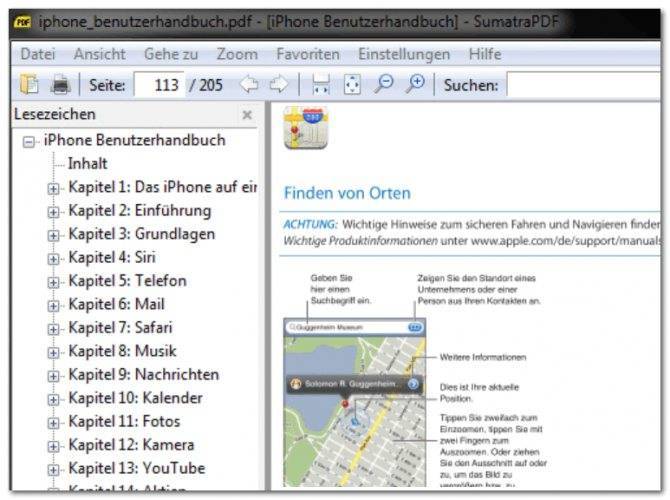Expand Kapitel 1 bookmark node
The width and height of the screenshot is (670, 500).
[53, 188]
